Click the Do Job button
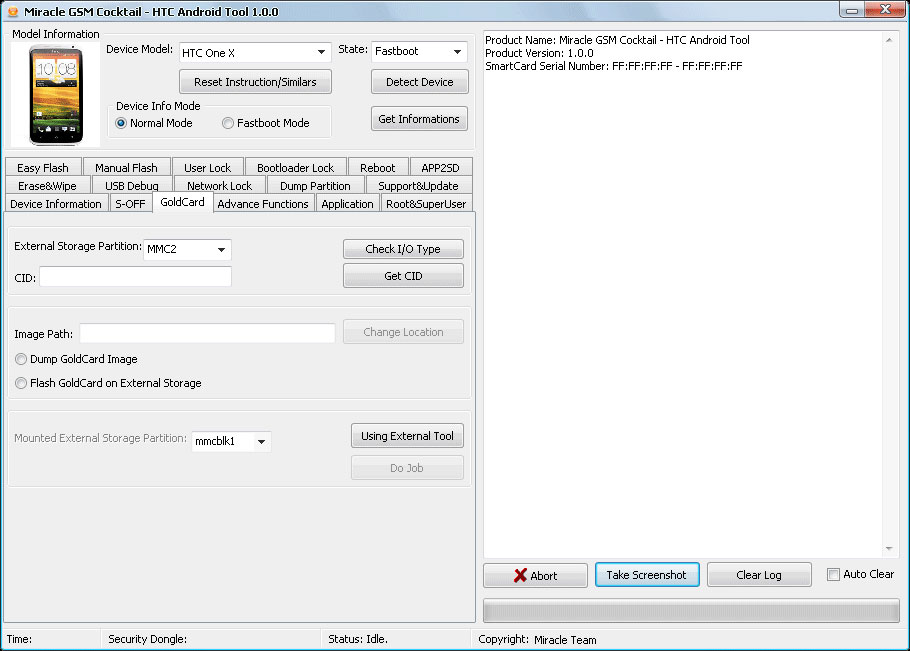Screen dimensions: 910x651 (x=407, y=468)
